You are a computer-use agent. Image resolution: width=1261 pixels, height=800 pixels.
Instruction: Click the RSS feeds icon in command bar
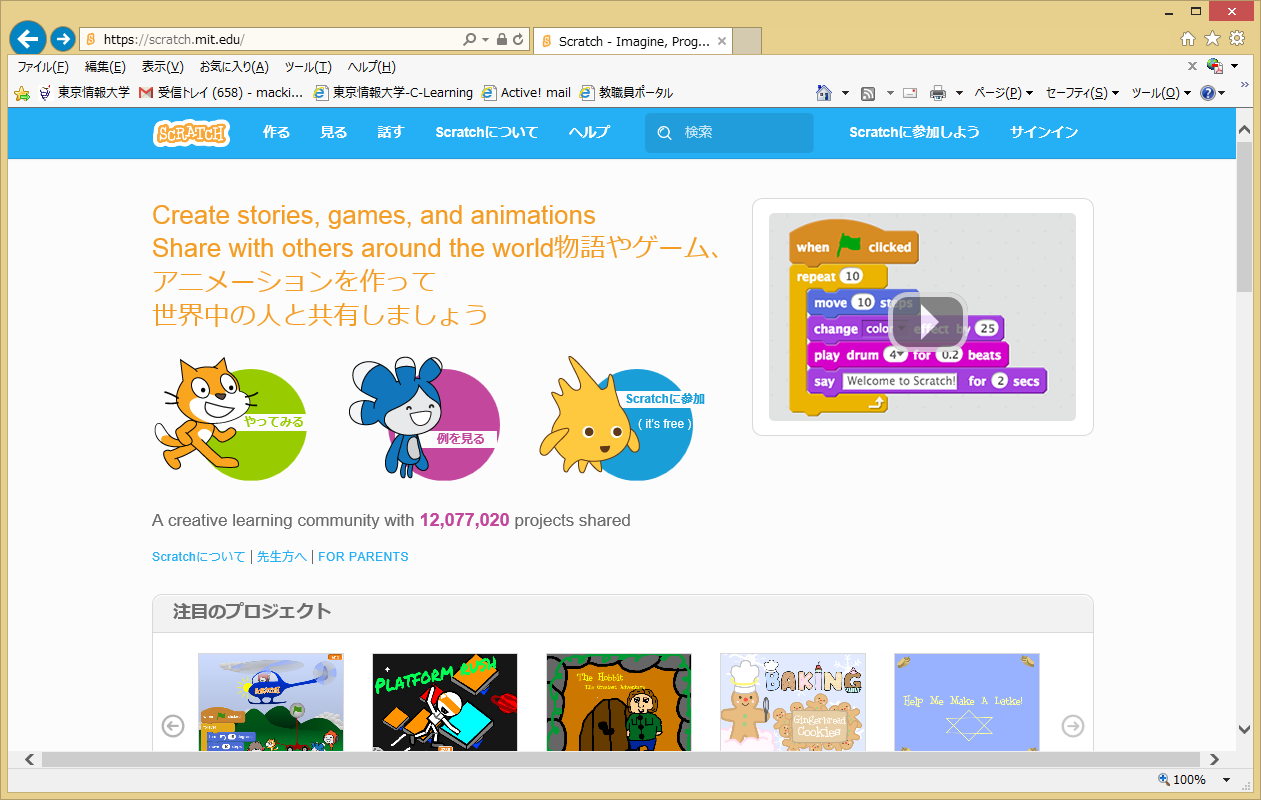tap(868, 93)
